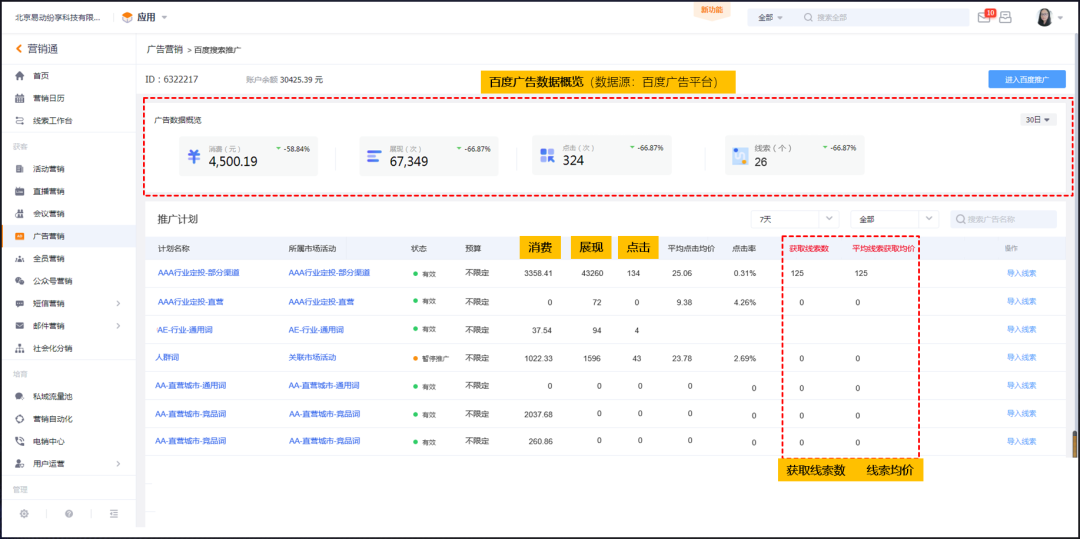The width and height of the screenshot is (1080, 539).
Task: Click the 公众号营销 WeChat icon
Action: pos(19,281)
